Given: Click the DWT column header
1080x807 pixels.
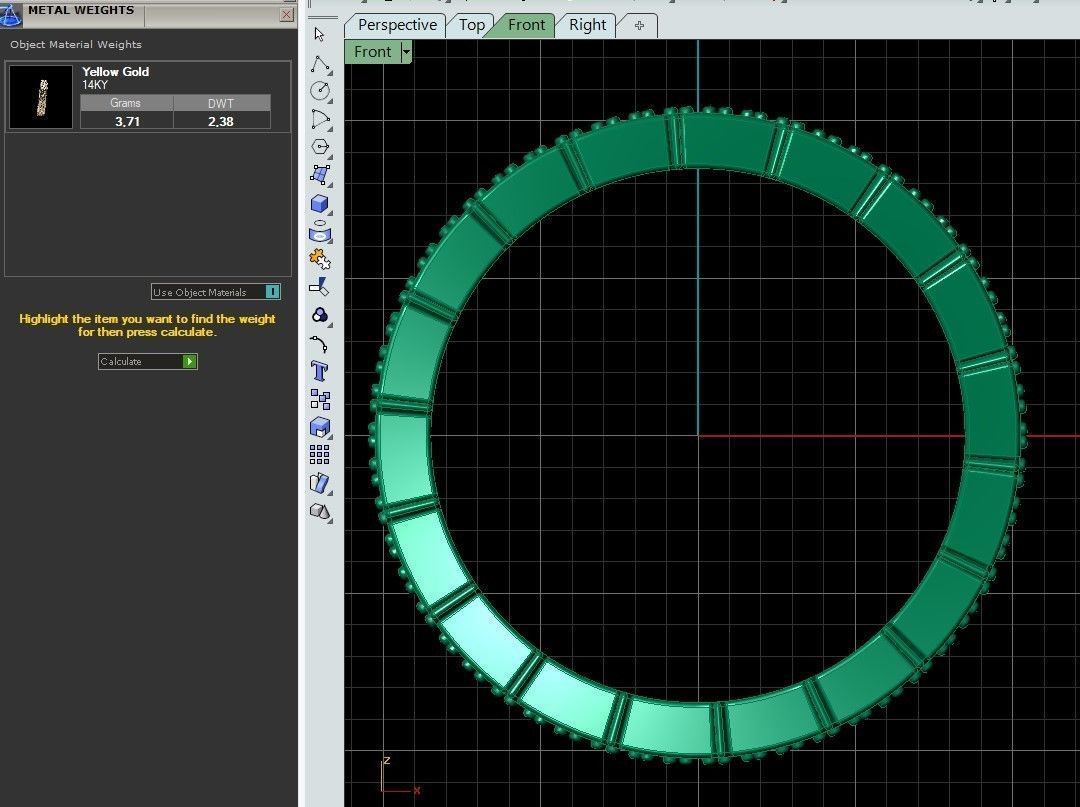Looking at the screenshot, I should pos(221,103).
